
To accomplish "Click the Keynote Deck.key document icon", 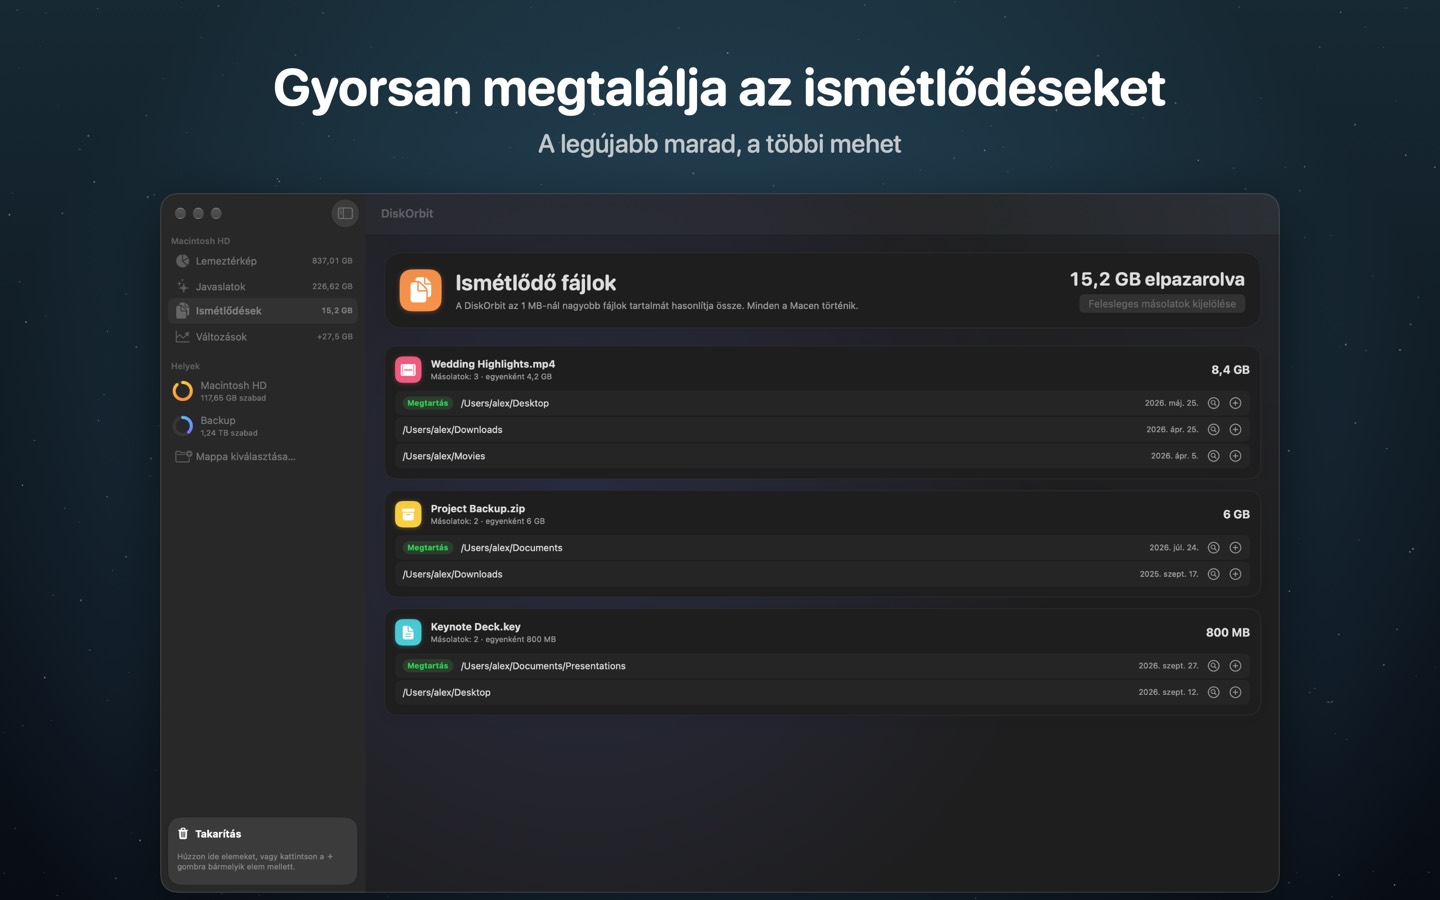I will 408,632.
